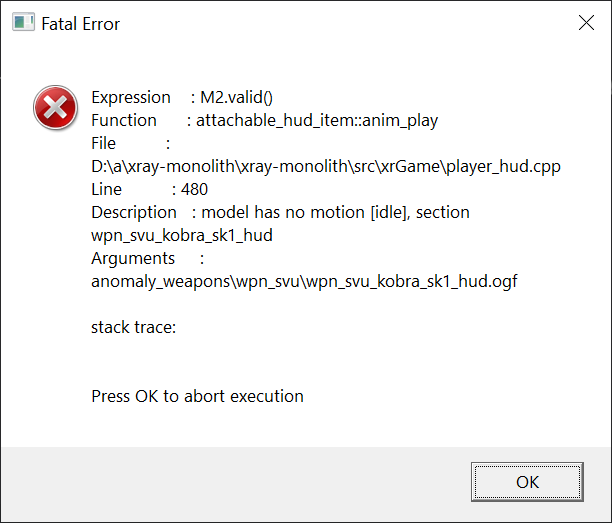This screenshot has height=523, width=612.
Task: Click the red fatal error icon
Action: point(55,108)
